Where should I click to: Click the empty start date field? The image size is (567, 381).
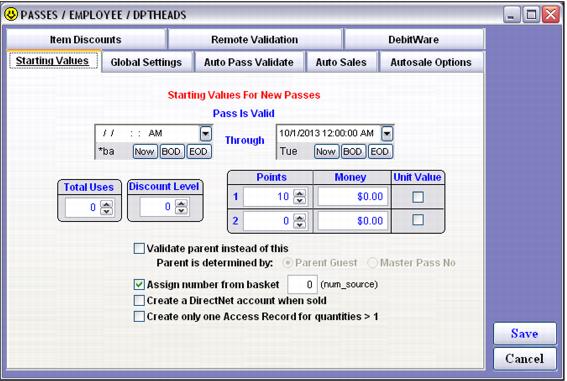click(148, 133)
